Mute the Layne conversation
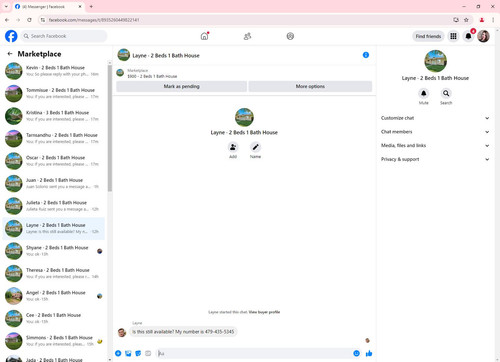The width and height of the screenshot is (500, 362). tap(423, 93)
